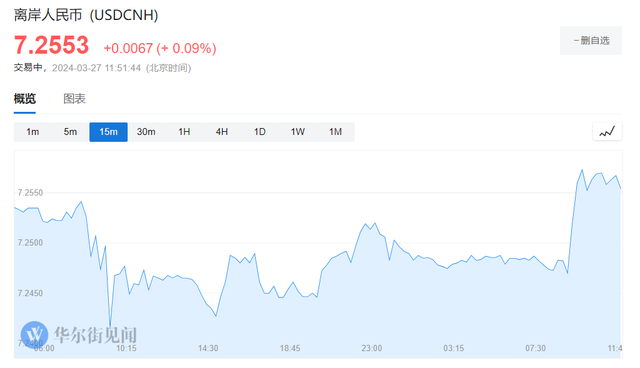The width and height of the screenshot is (640, 368).
Task: Click the 23:00 time axis label
Action: click(x=372, y=348)
